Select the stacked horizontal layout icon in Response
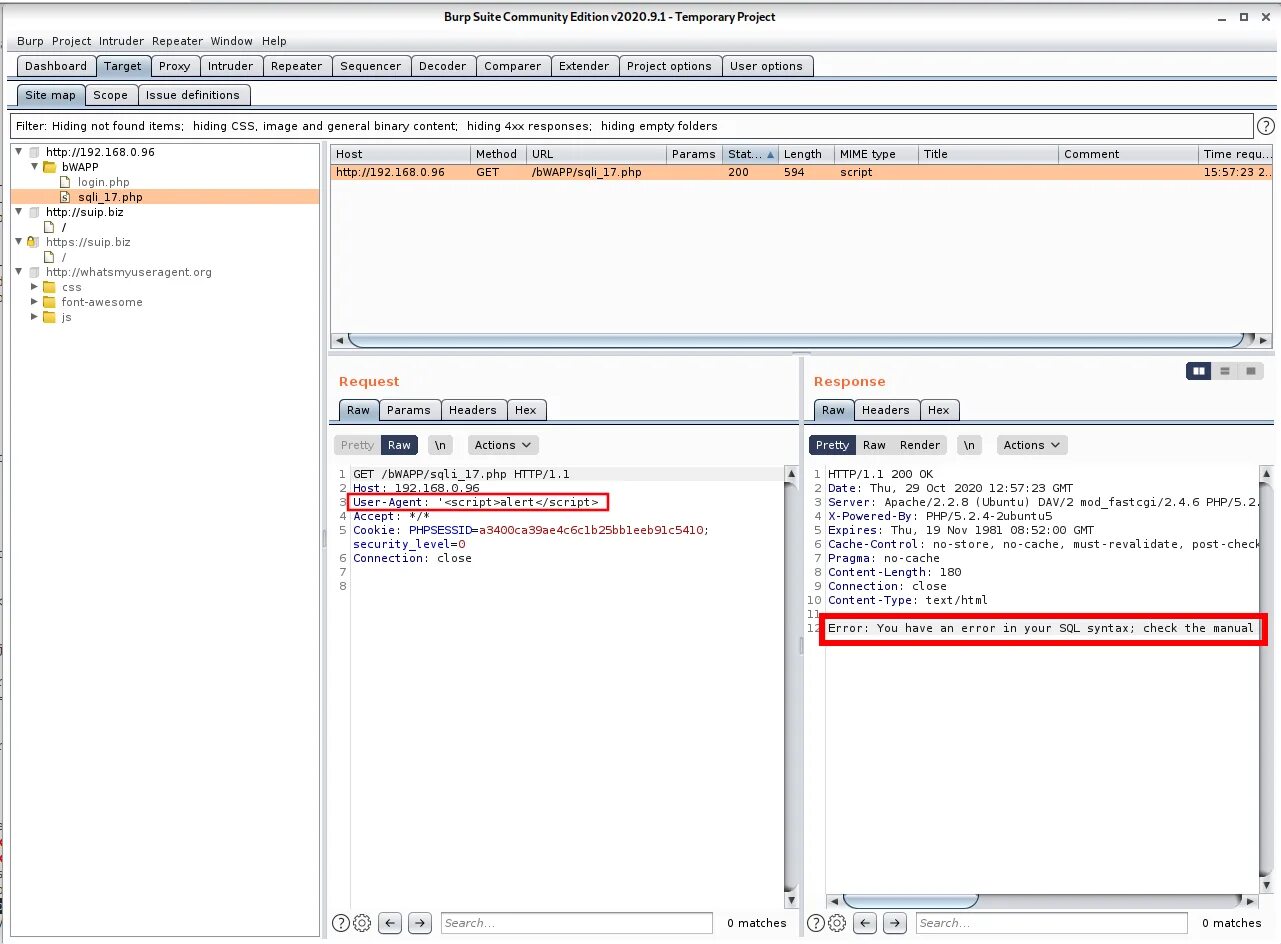This screenshot has height=944, width=1281. pos(1224,371)
